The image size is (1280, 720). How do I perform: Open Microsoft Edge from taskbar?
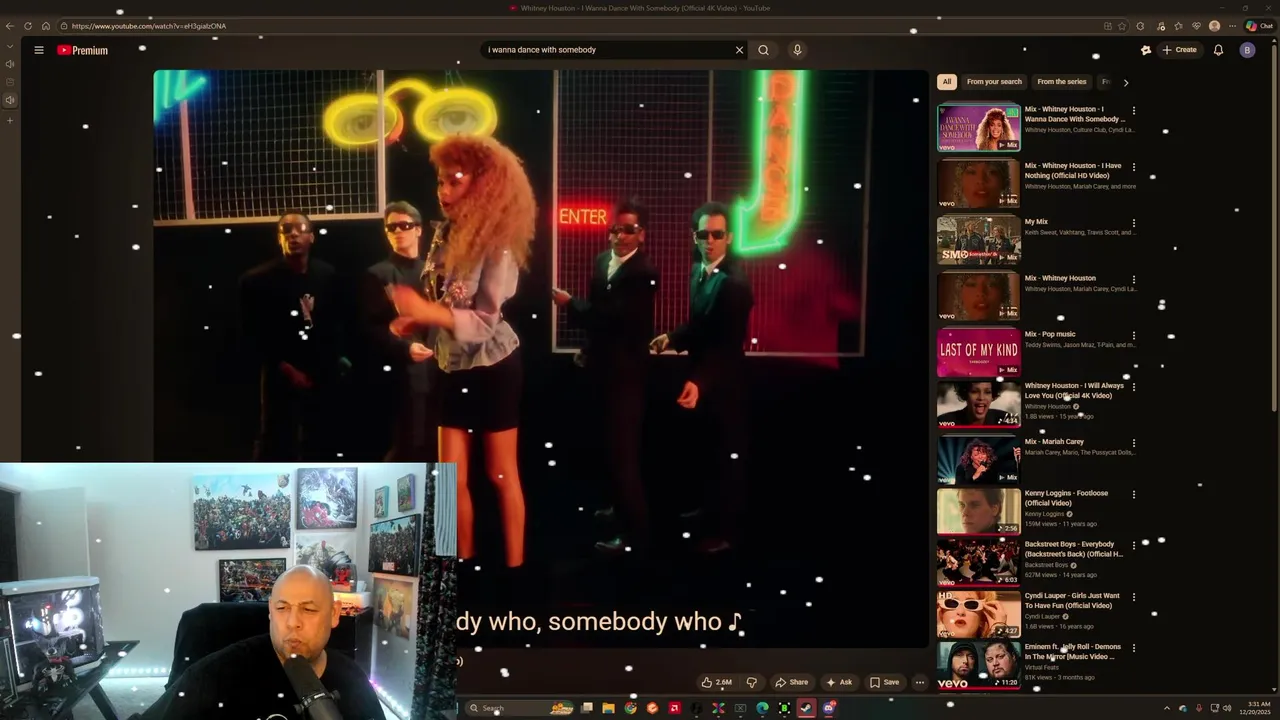coord(762,708)
